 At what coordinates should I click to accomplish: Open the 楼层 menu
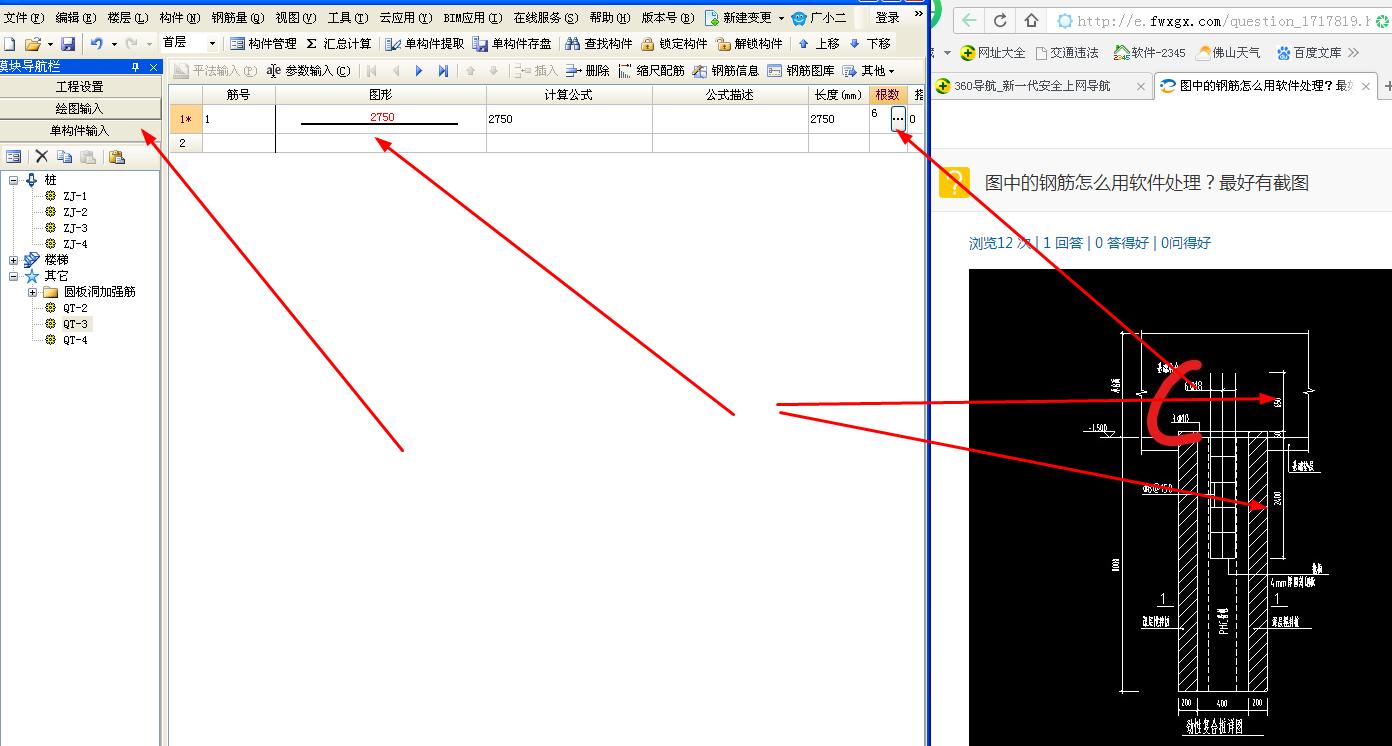pyautogui.click(x=127, y=18)
